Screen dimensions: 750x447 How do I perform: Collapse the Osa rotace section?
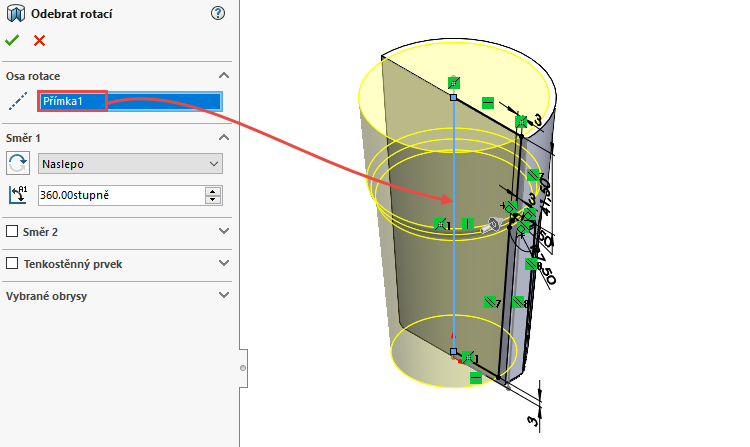point(224,76)
